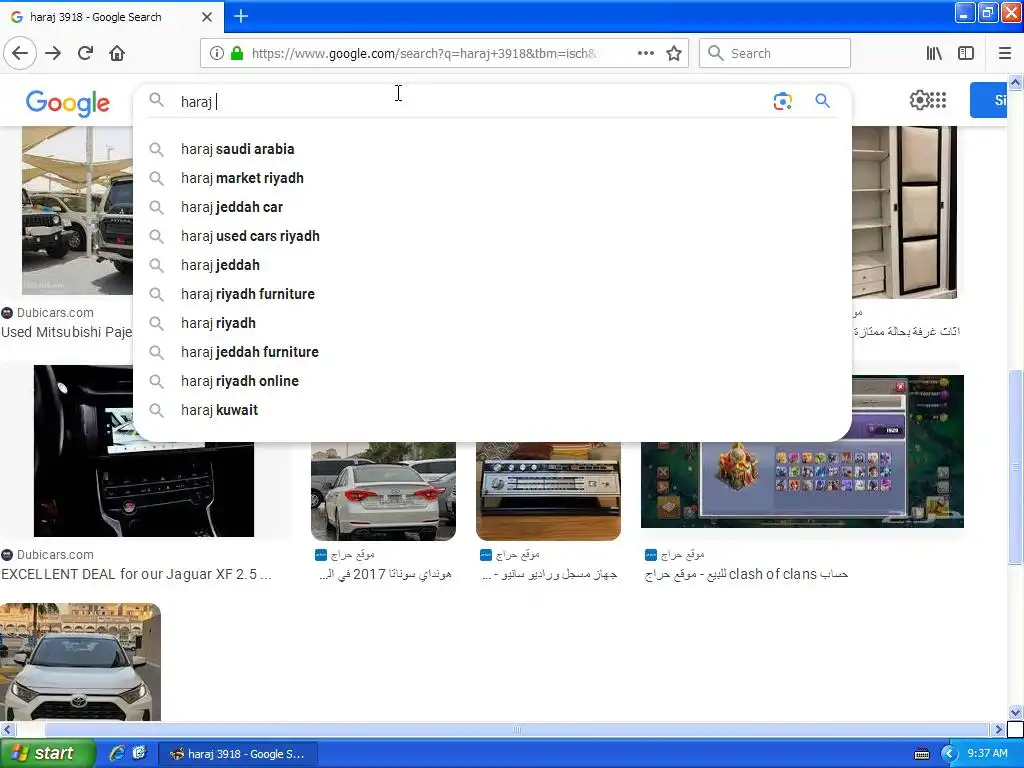Submit search with blue magnifier icon
This screenshot has height=768, width=1024.
[822, 101]
